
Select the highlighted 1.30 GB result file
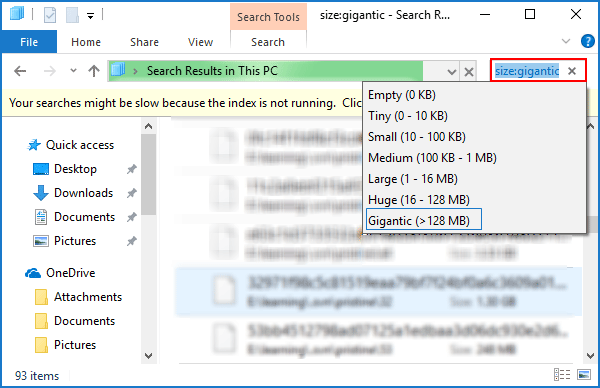(378, 292)
